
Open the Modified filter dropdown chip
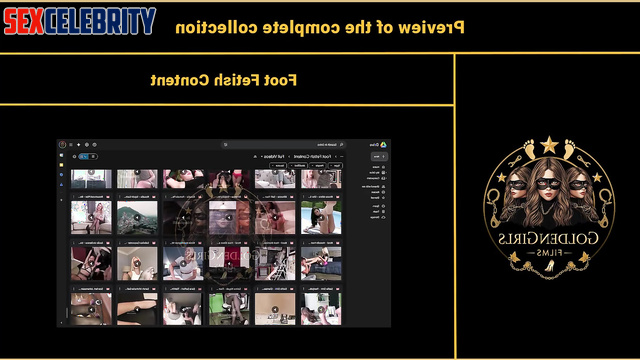tap(298, 166)
